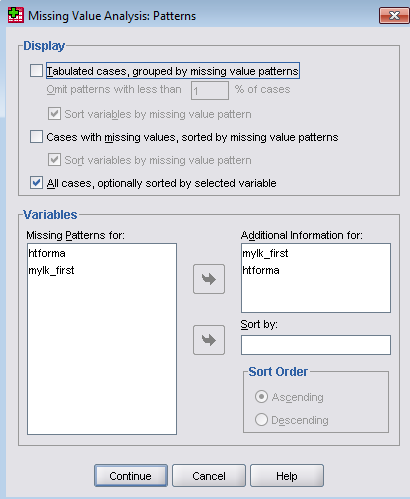Select htforma in Additional Information list
Screen dimensions: 410x499
point(261,270)
